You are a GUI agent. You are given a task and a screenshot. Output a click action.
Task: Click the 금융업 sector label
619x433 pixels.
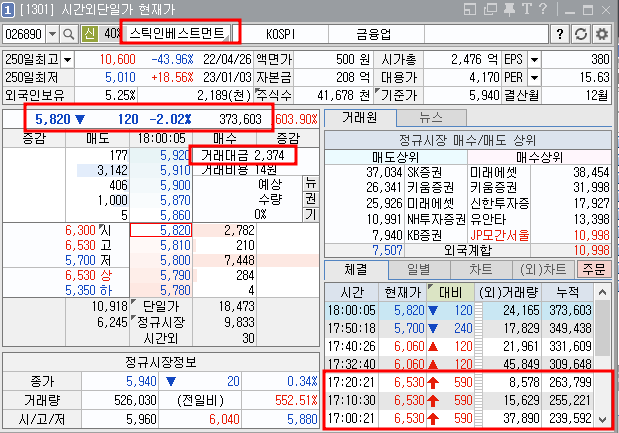pyautogui.click(x=374, y=34)
